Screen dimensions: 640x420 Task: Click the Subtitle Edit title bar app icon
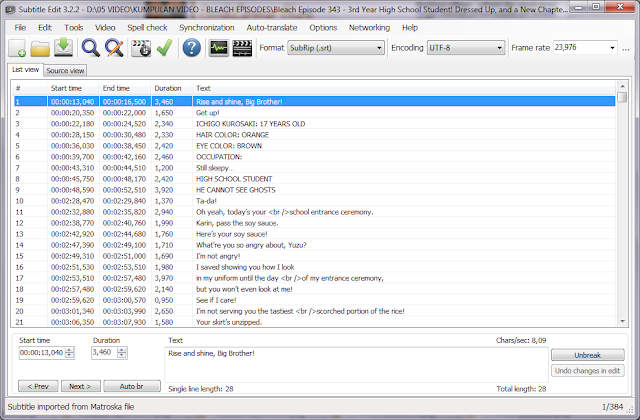11,9
